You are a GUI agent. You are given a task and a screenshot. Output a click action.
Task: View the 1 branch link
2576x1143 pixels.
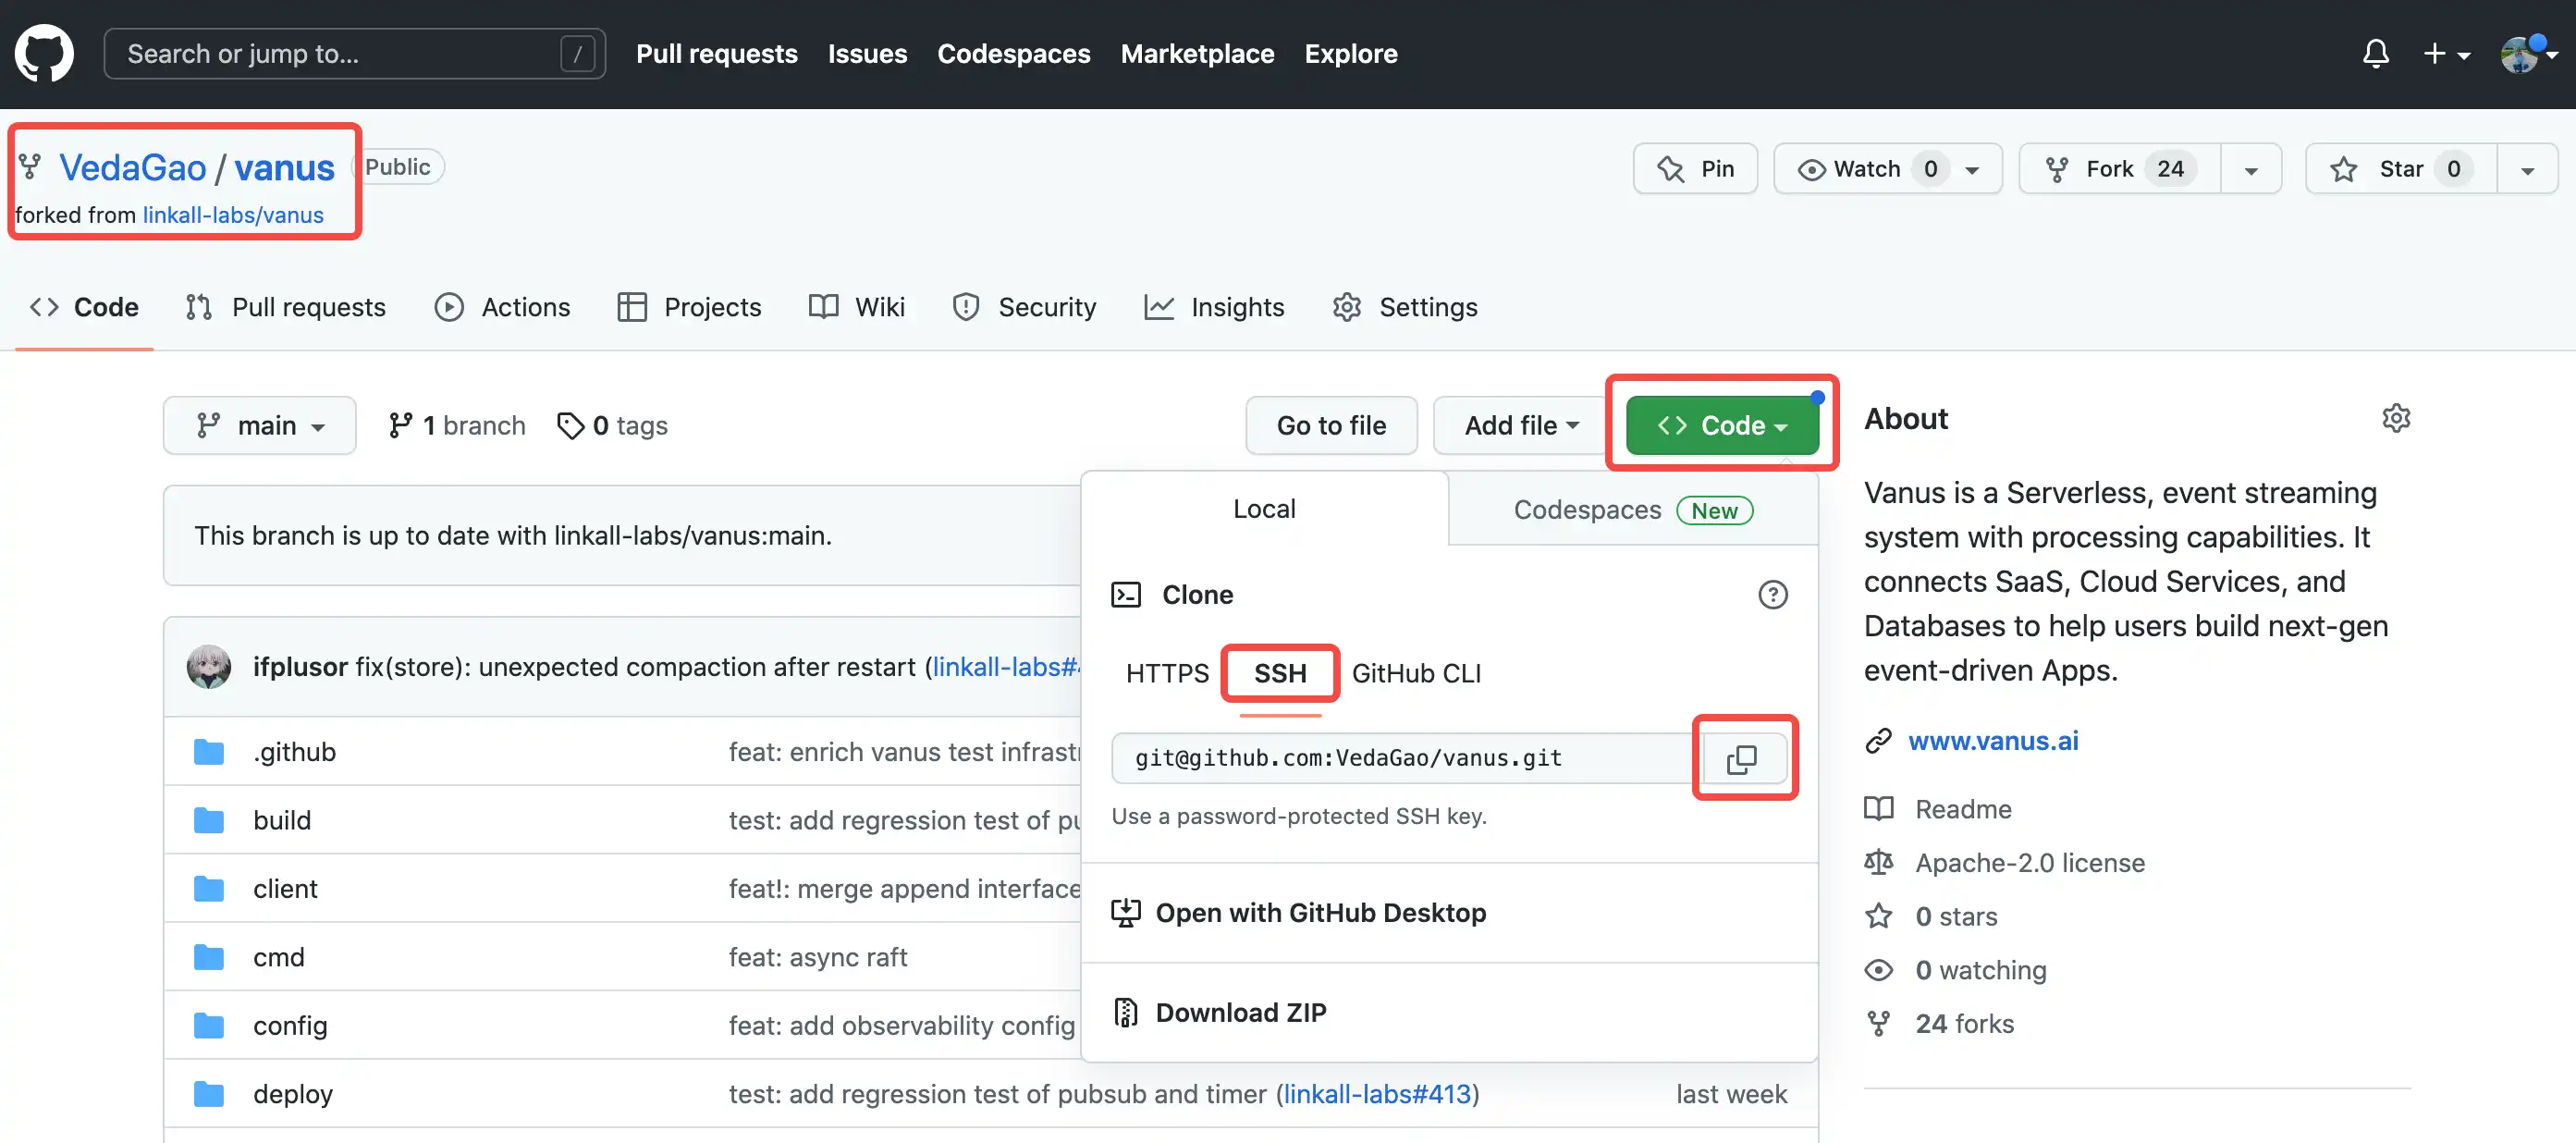[x=457, y=426]
